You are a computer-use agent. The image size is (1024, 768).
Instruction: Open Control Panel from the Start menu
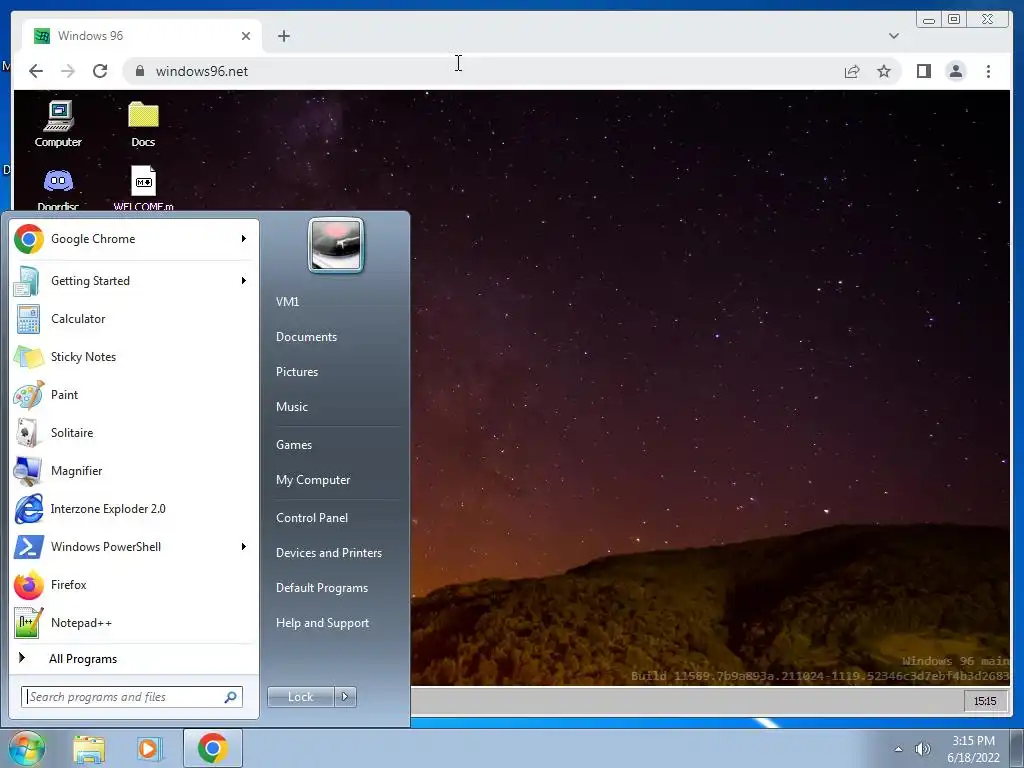(x=312, y=518)
